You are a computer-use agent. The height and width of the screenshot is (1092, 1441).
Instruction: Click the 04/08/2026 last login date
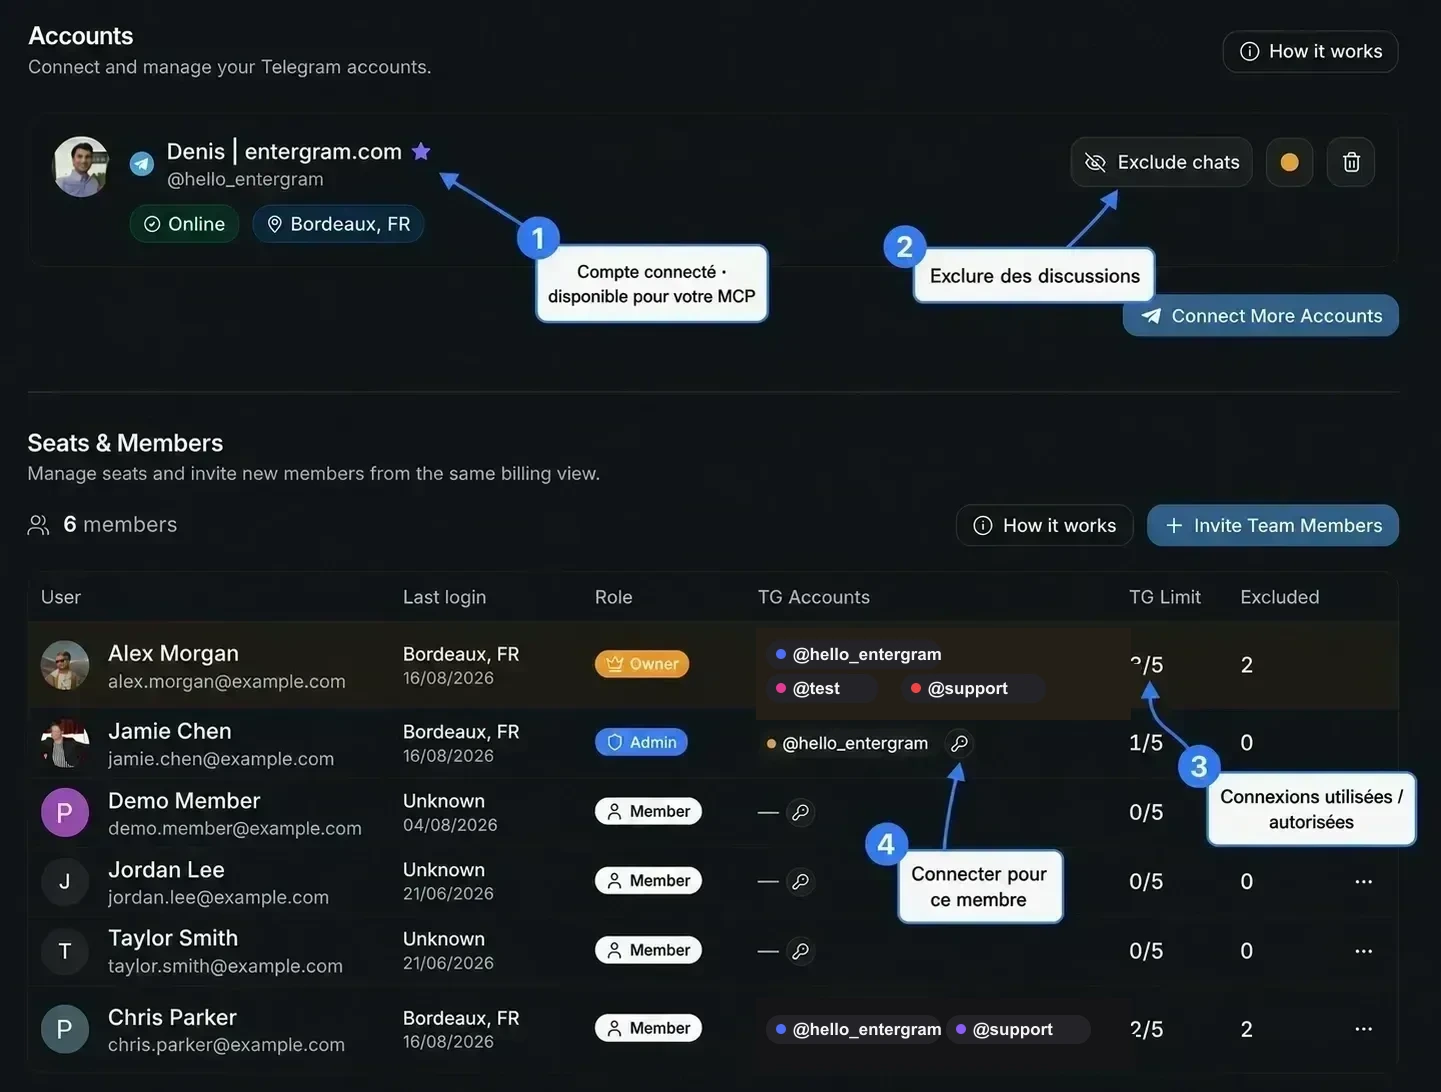click(450, 825)
